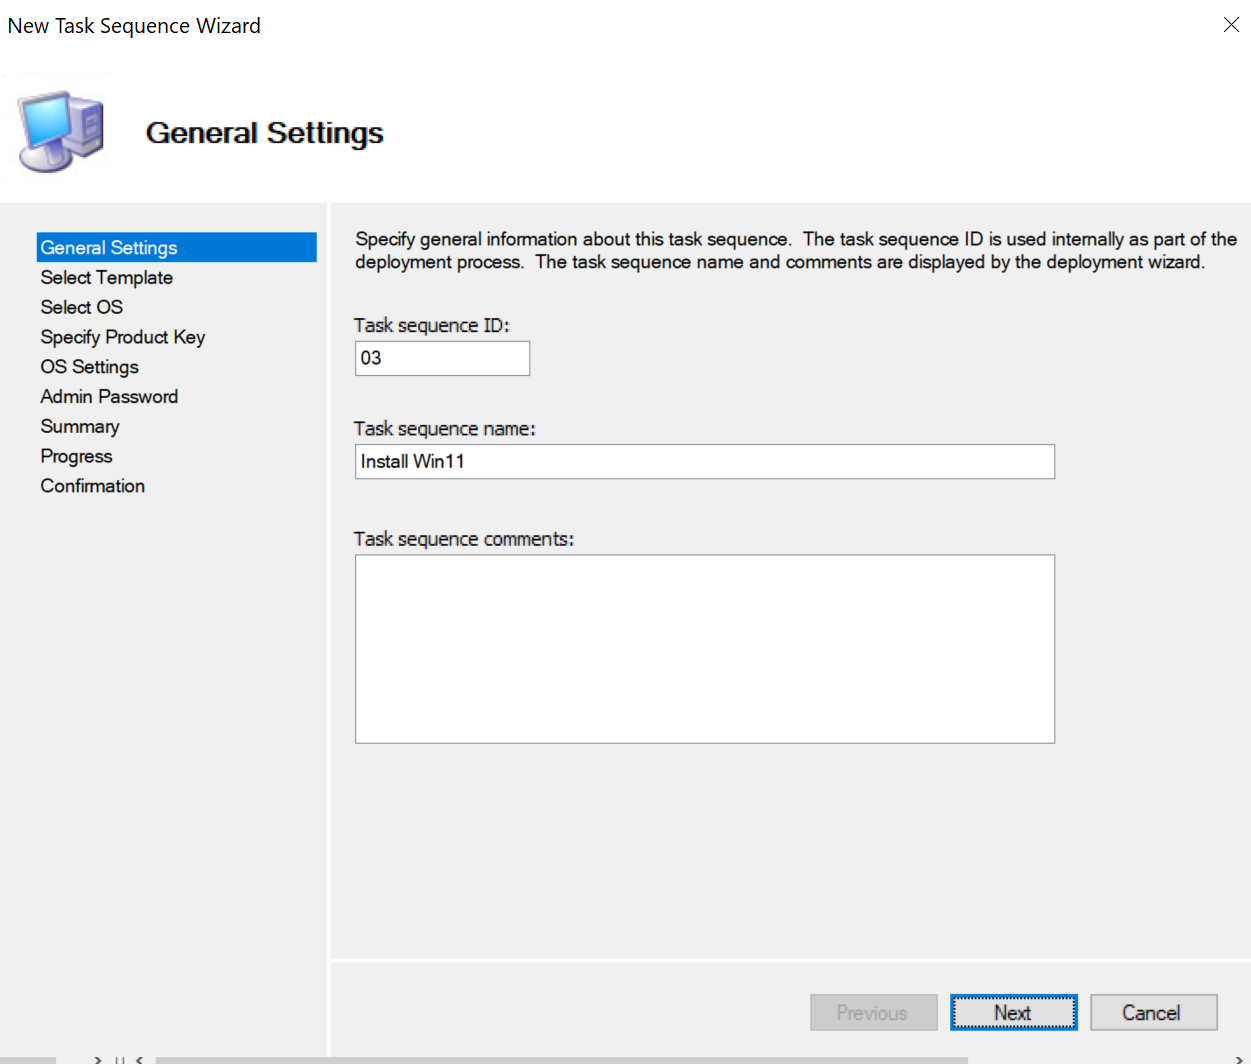Click the Task sequence ID field
This screenshot has height=1064, width=1251.
click(x=442, y=359)
